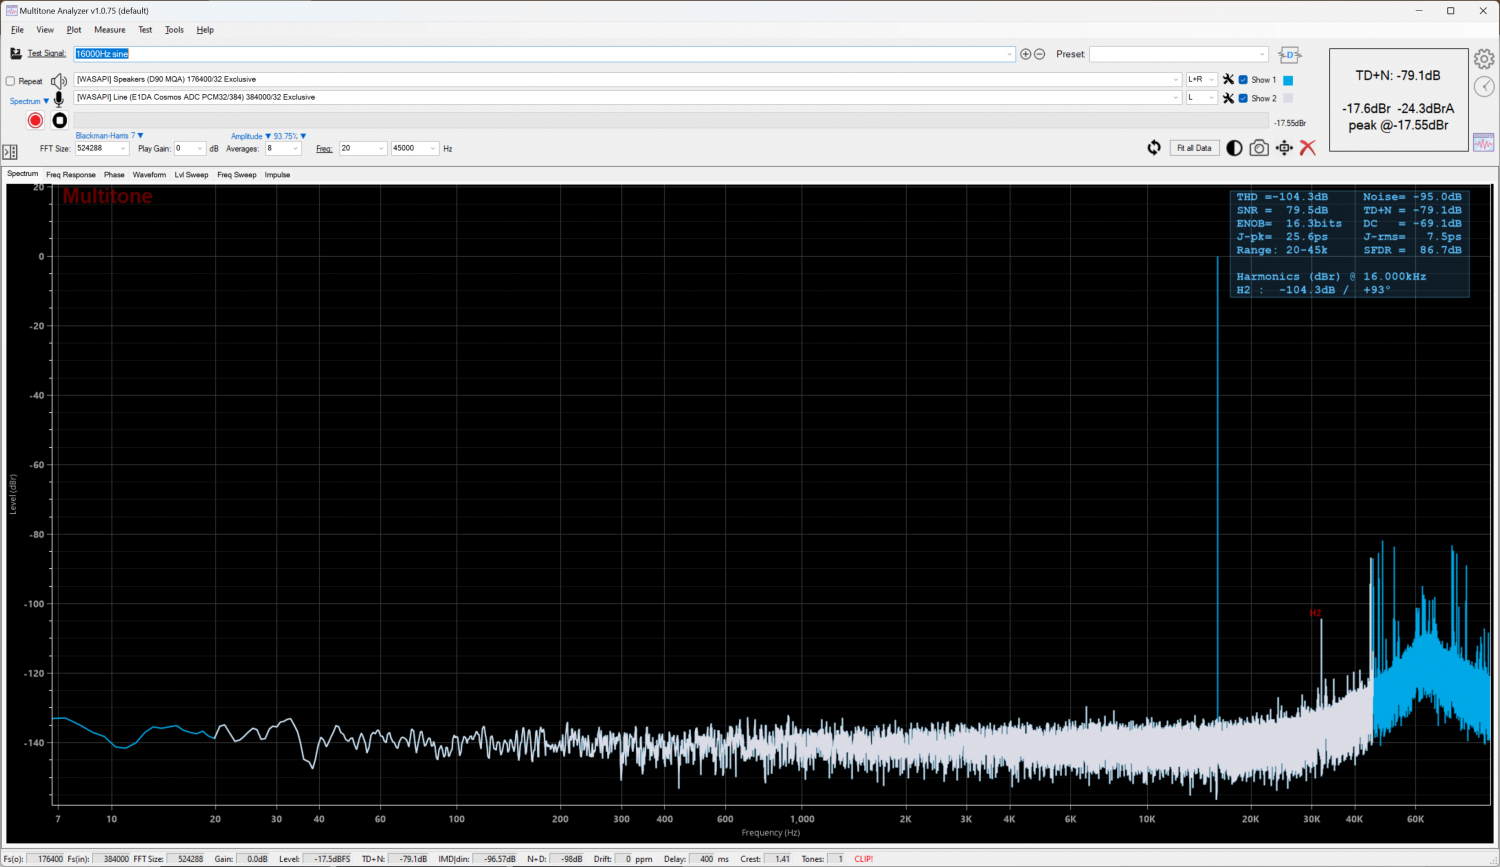This screenshot has height=867, width=1500.
Task: Switch to the Freq Sweep tab
Action: (x=237, y=175)
